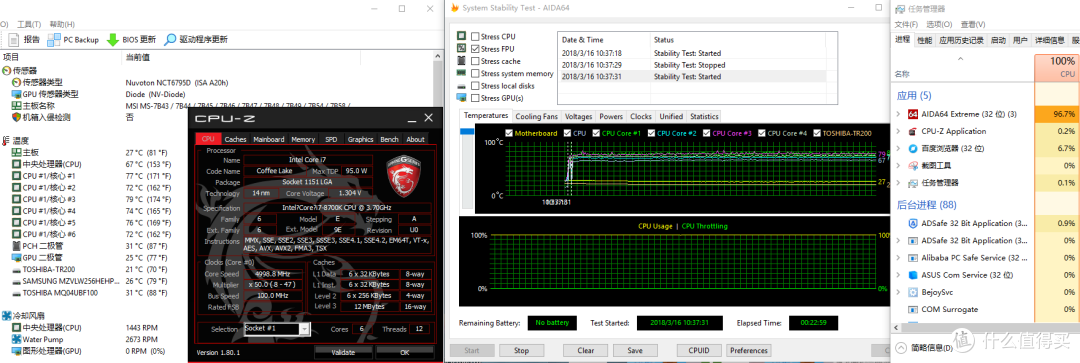
Task: Click the 机箱入侵检测 shield icon
Action: tap(17, 118)
